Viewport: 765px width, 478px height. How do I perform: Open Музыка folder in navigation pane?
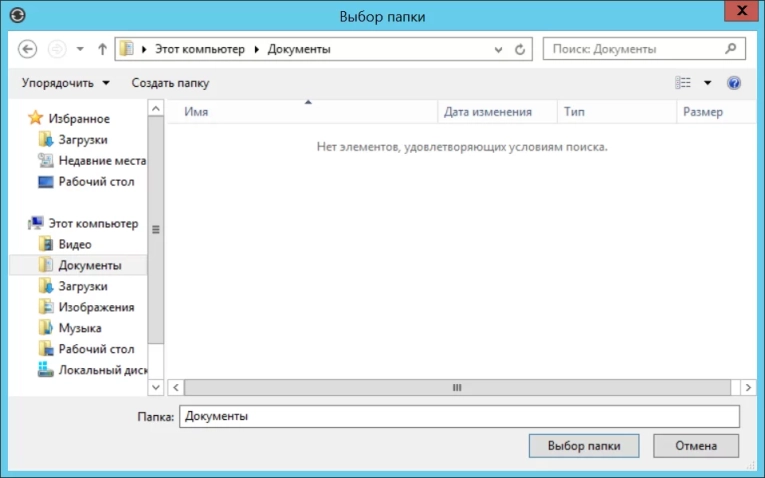click(x=79, y=328)
